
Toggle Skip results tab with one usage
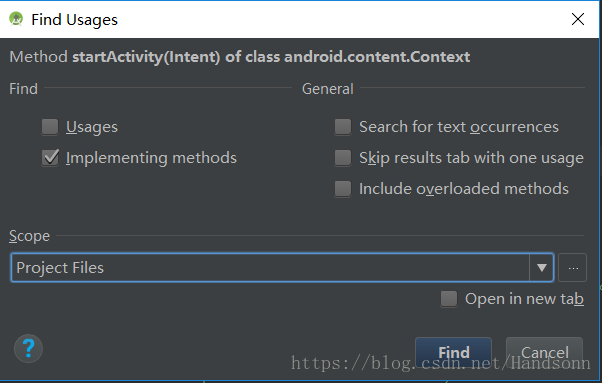point(343,158)
